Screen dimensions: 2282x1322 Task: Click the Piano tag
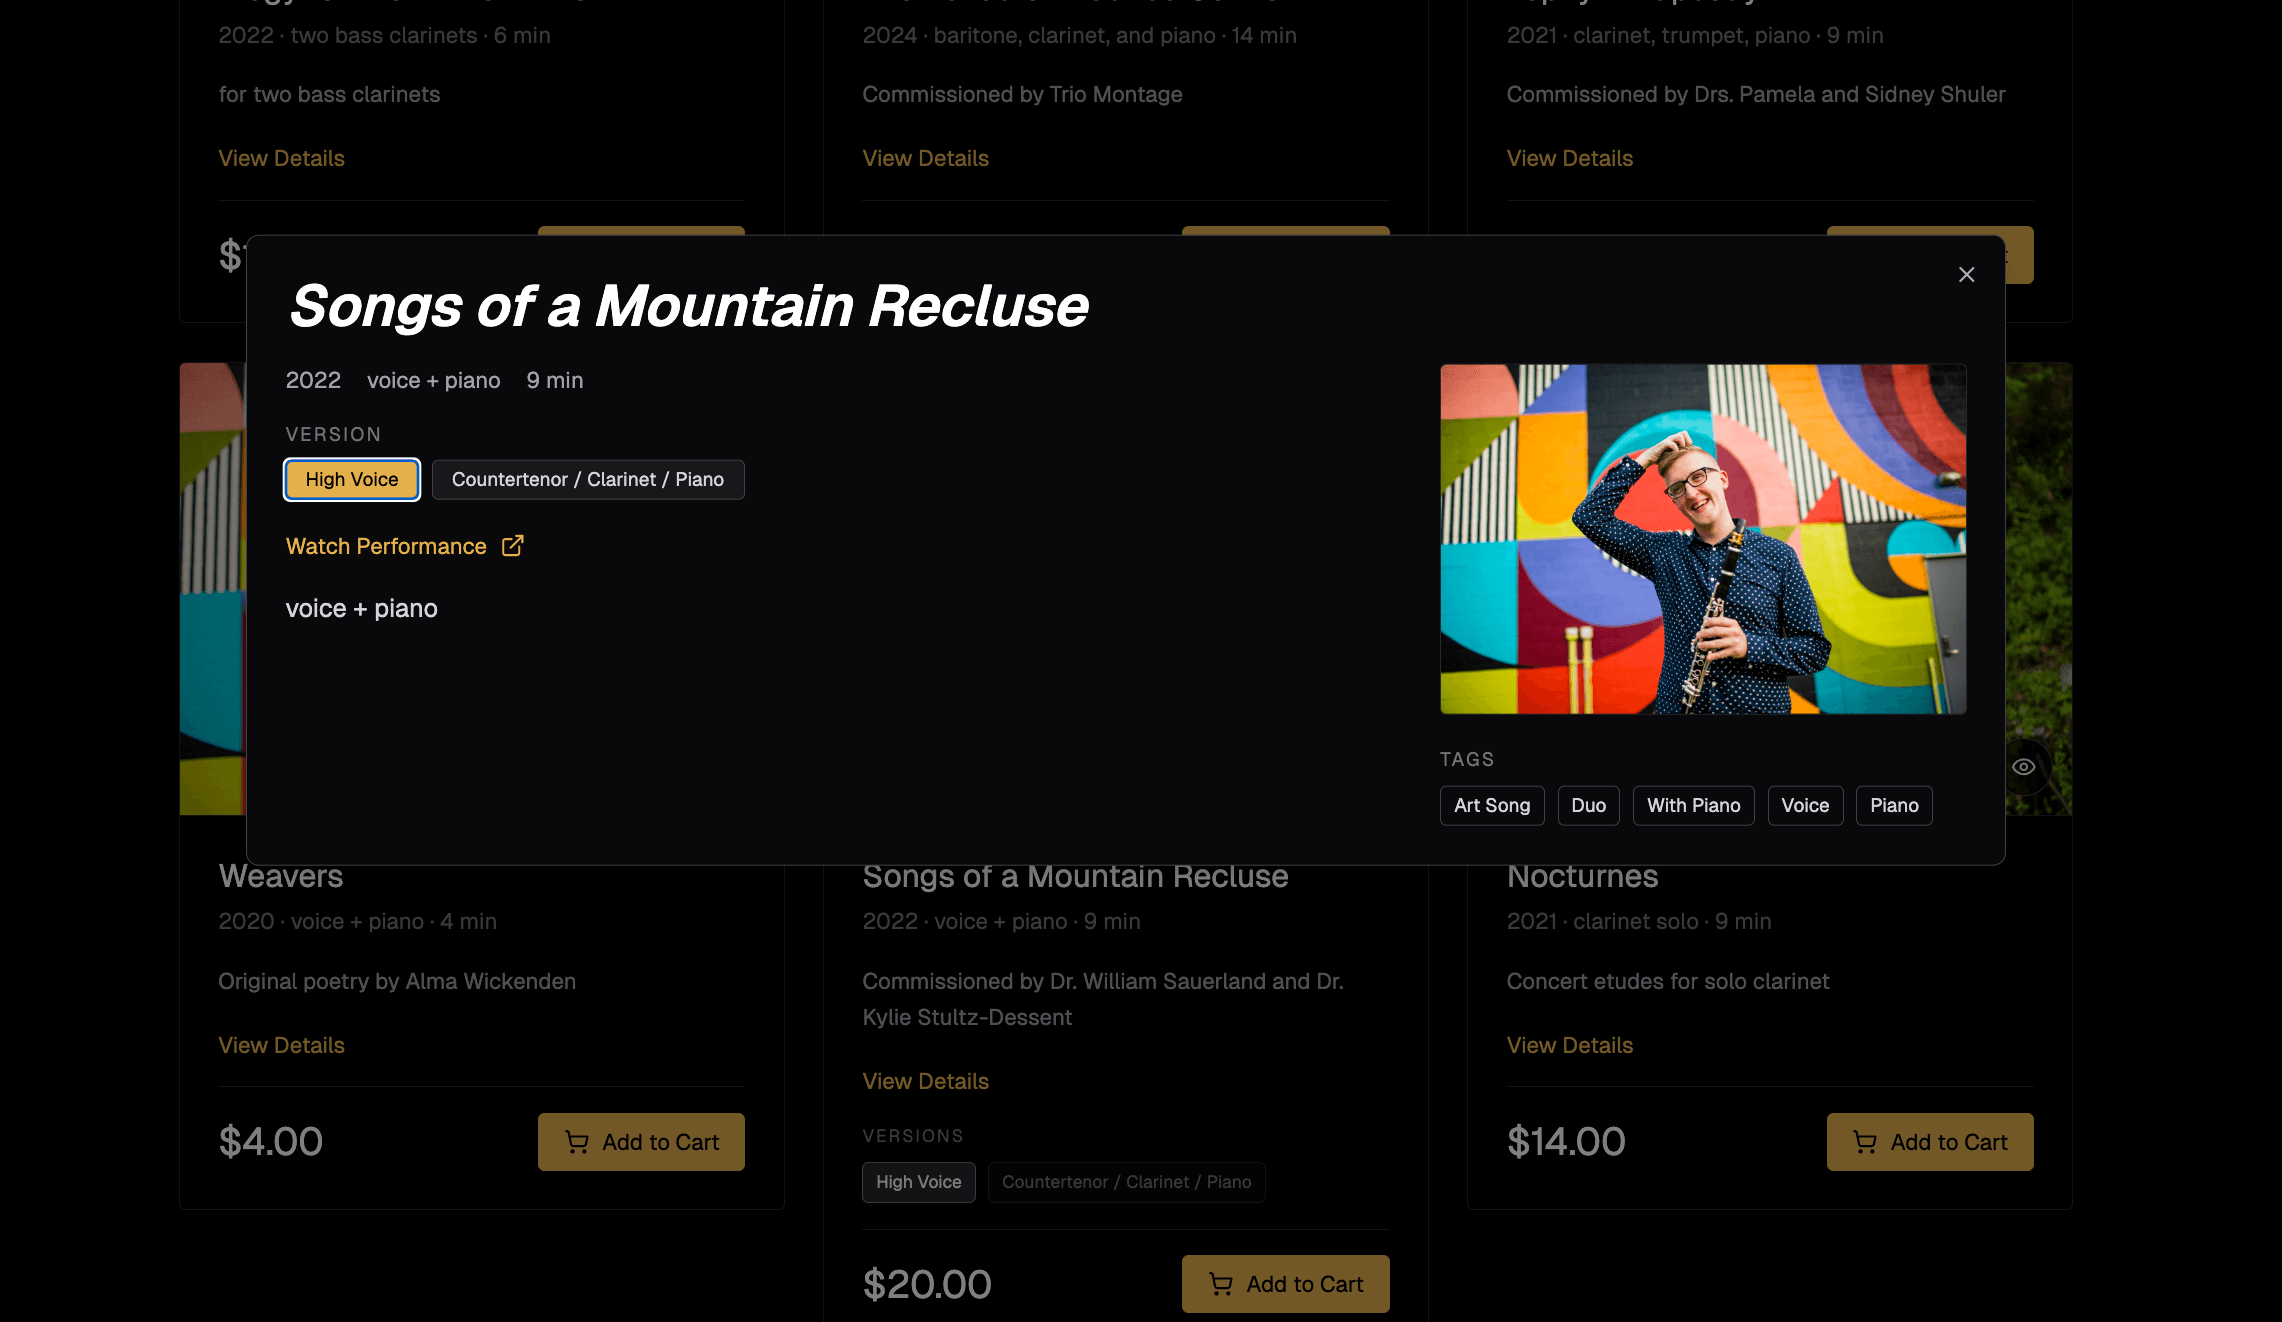click(1893, 805)
